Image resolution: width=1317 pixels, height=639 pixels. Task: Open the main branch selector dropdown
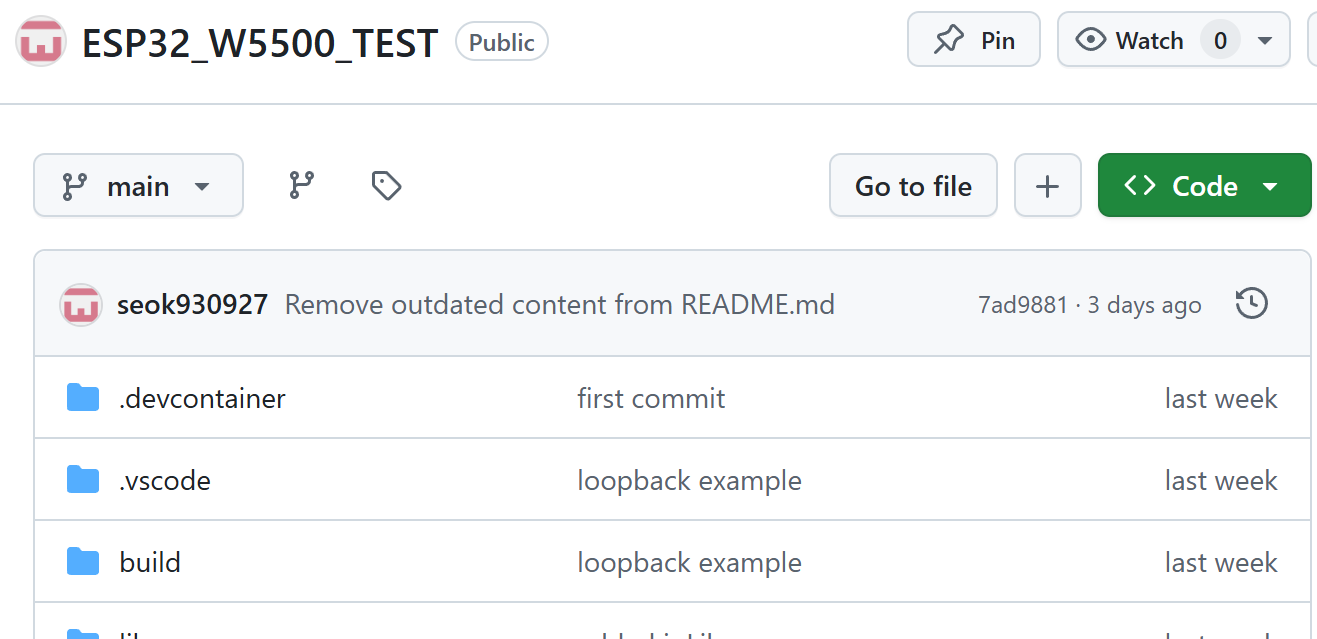138,186
